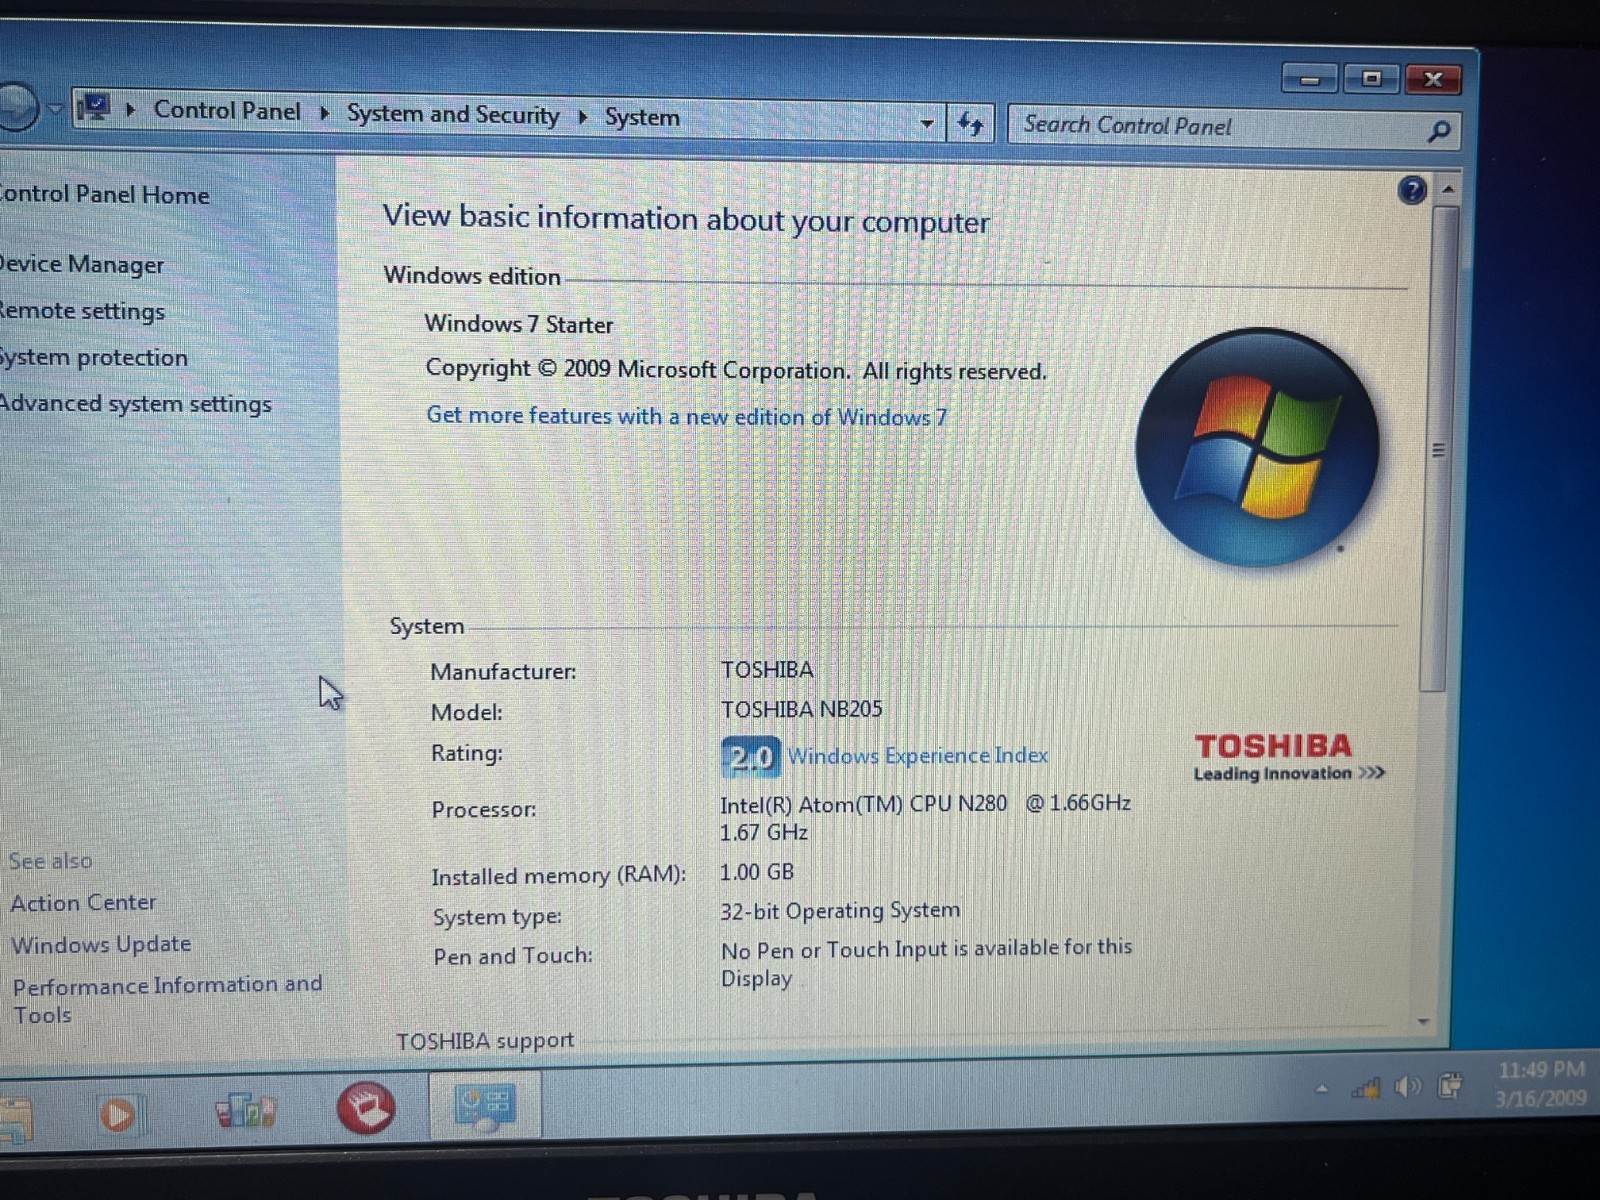Click the Windows 7 Starter text
The image size is (1600, 1200).
point(518,324)
